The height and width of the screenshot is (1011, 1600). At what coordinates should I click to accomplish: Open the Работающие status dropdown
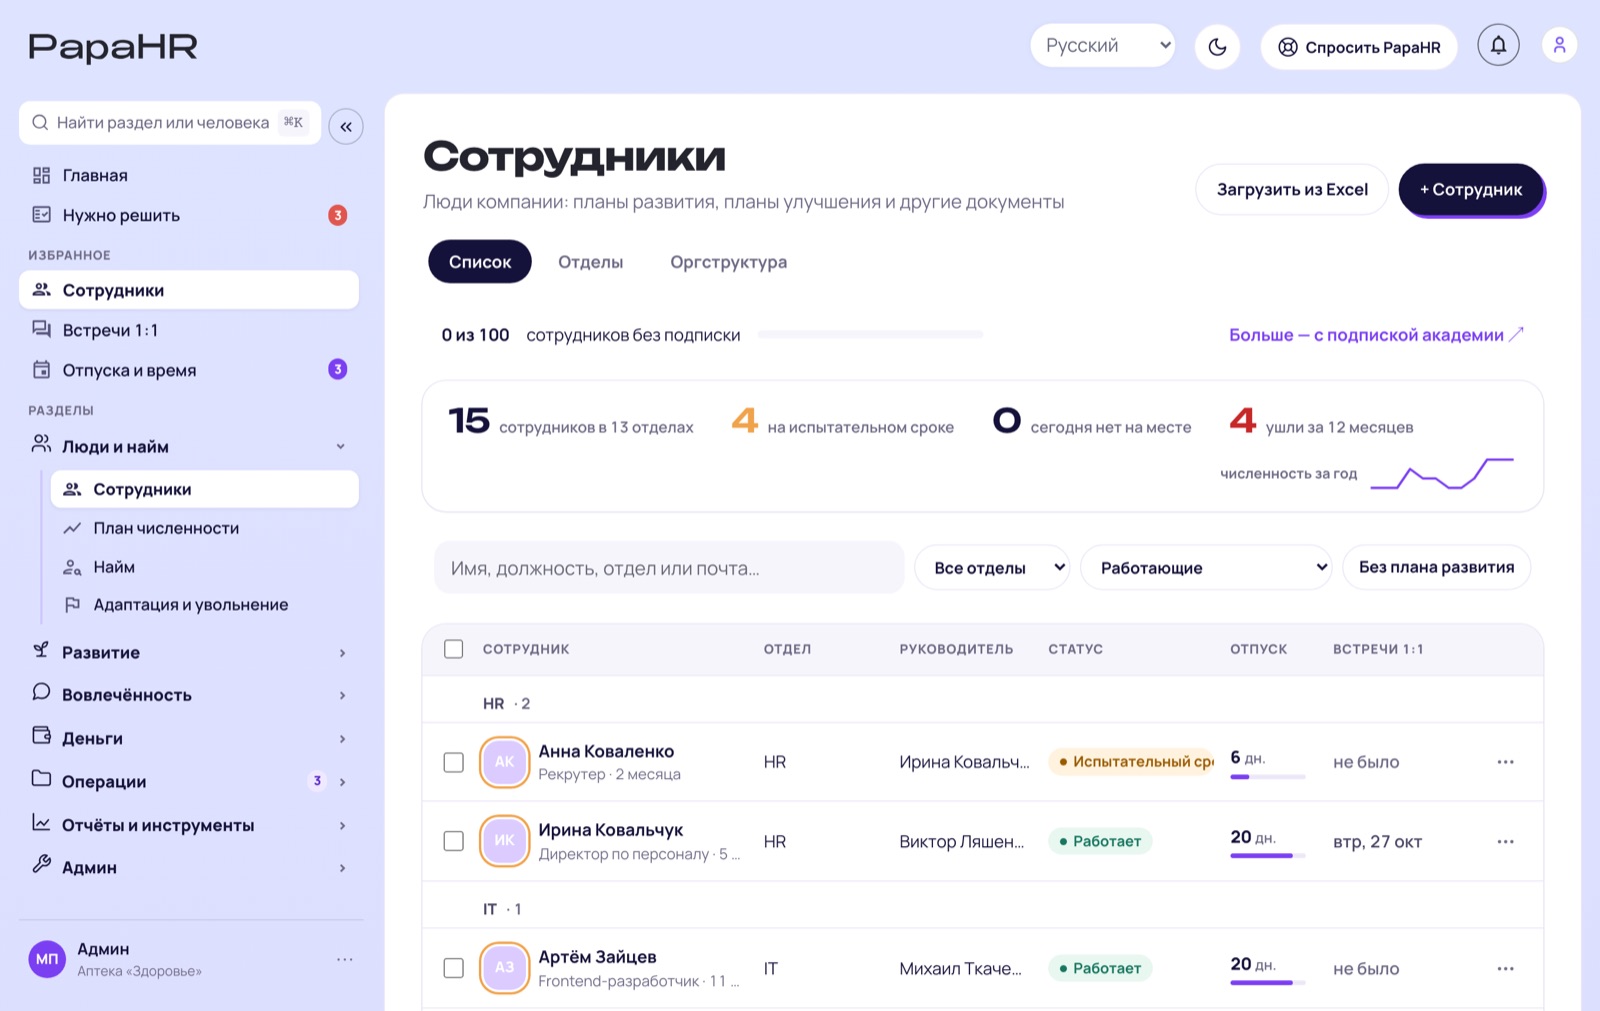click(1206, 567)
